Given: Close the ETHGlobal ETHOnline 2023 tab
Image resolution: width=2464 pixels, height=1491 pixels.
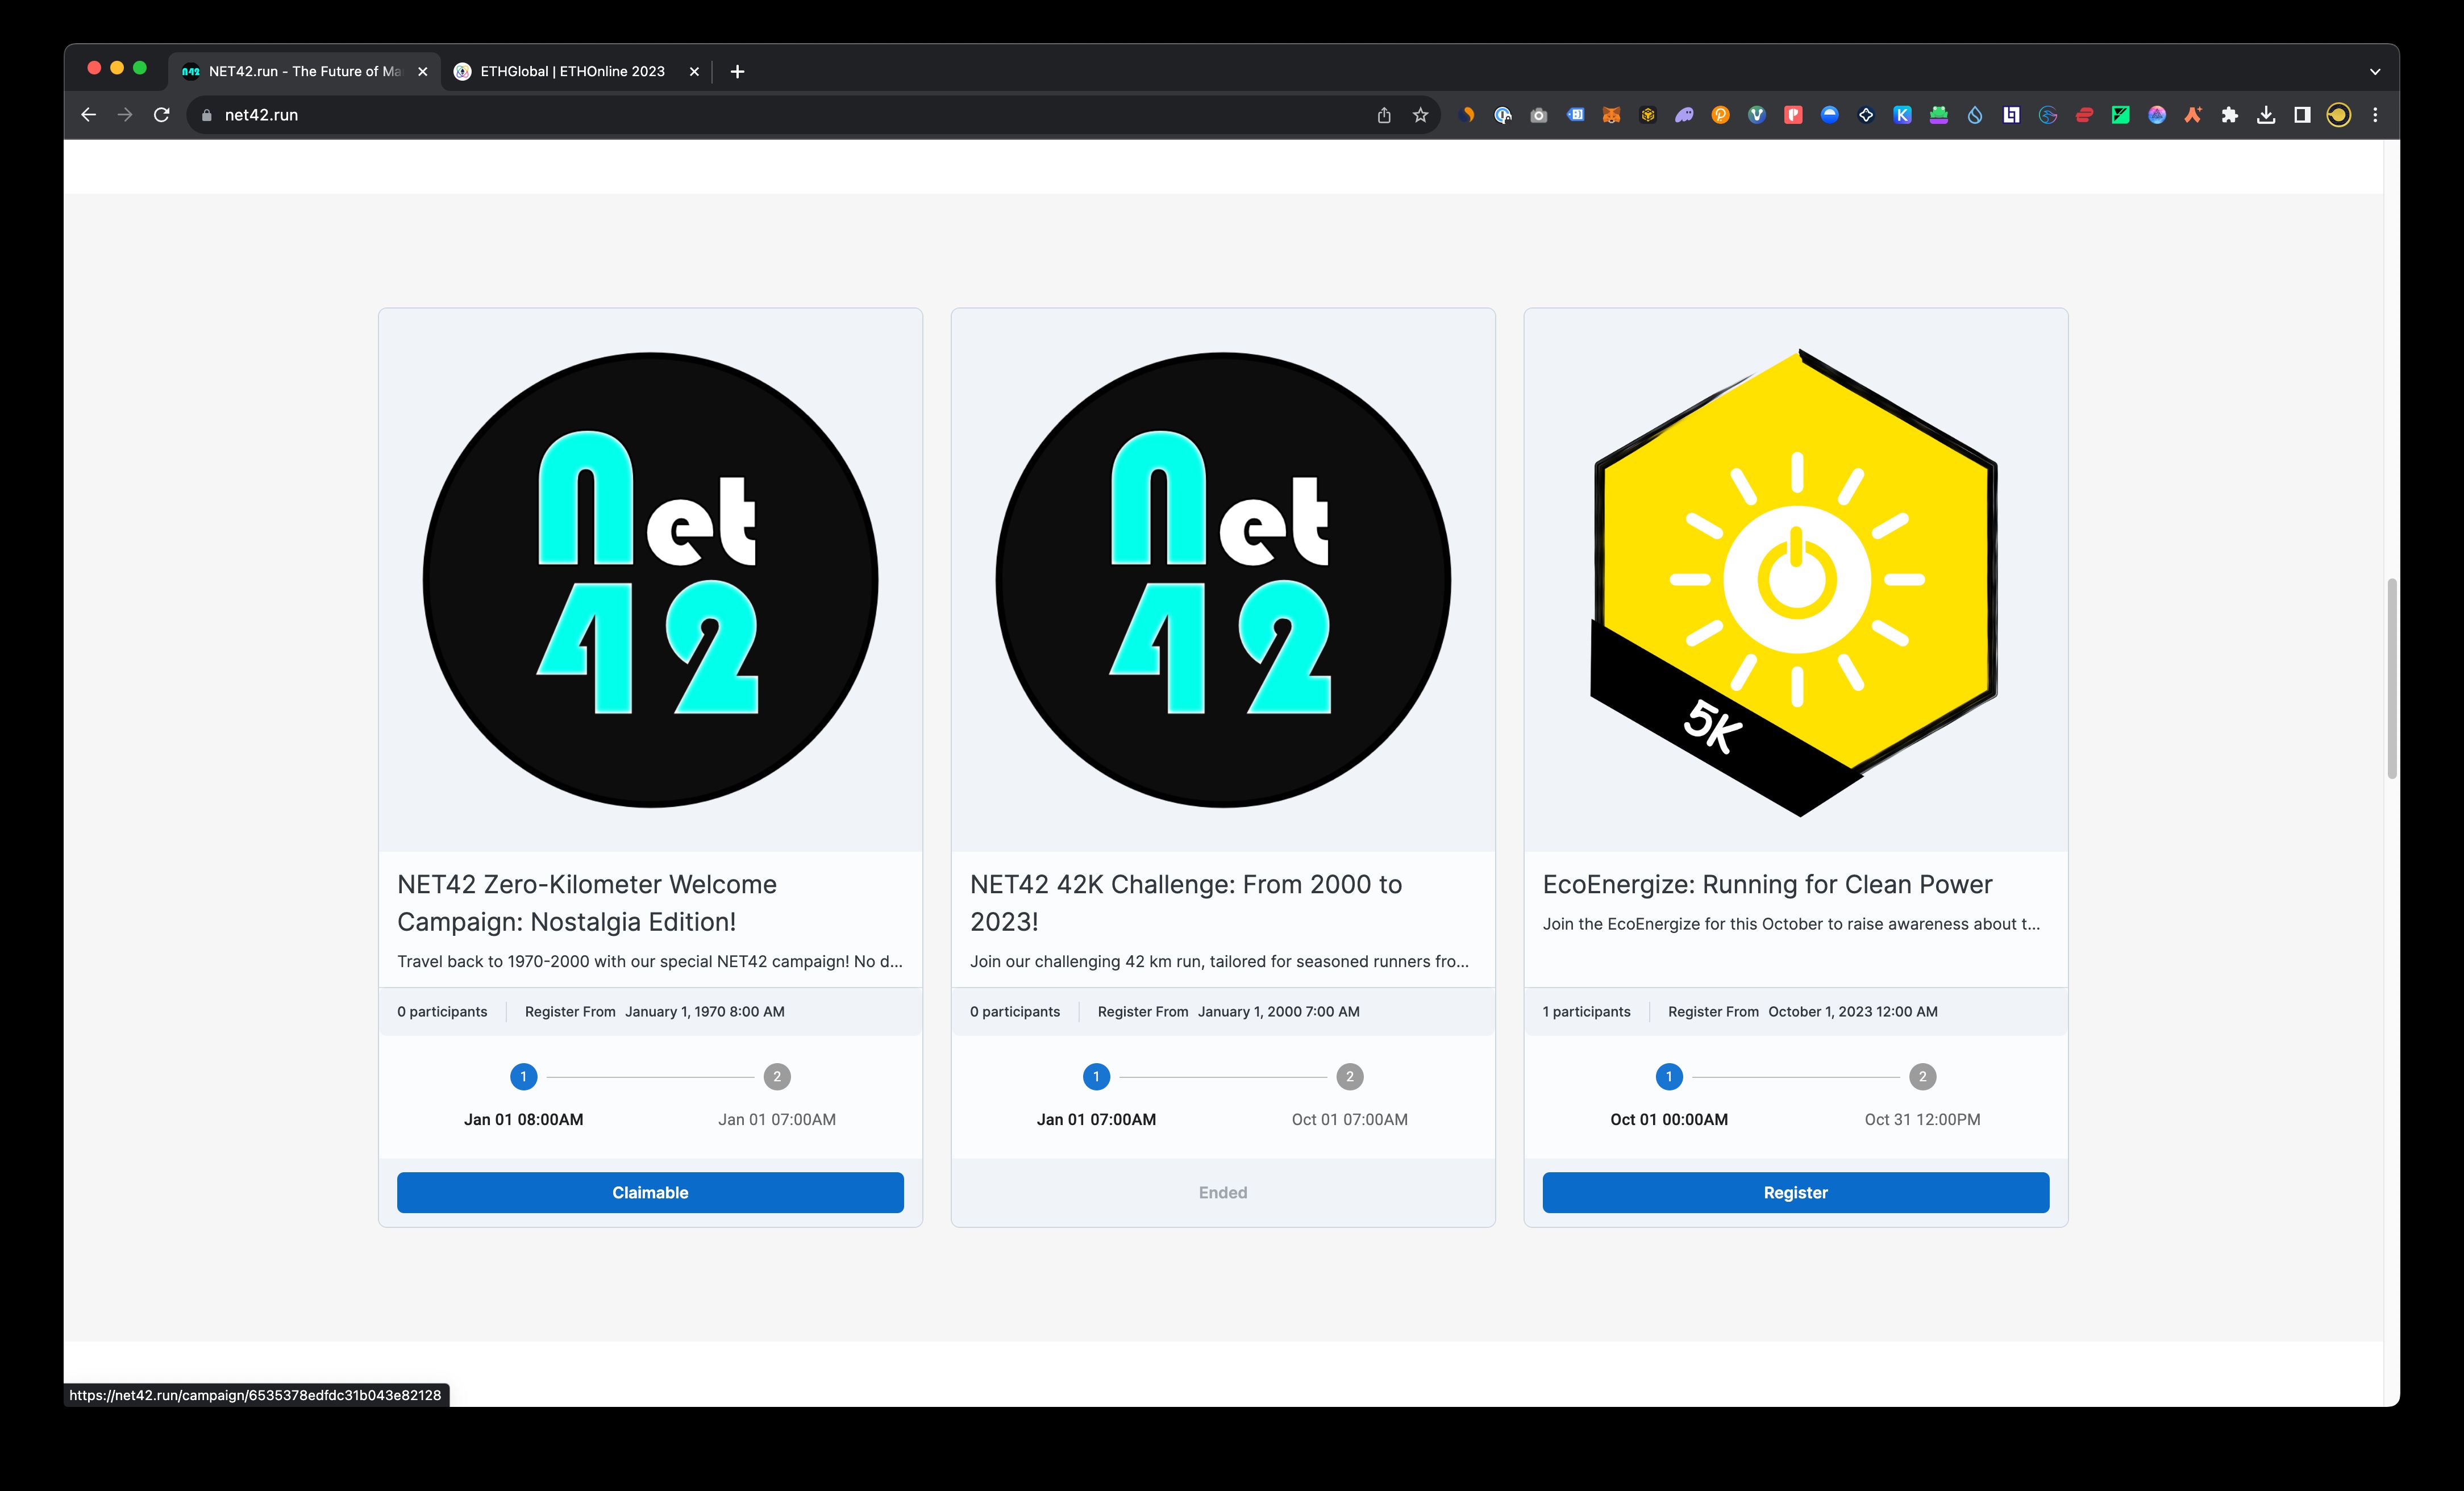Looking at the screenshot, I should coord(694,71).
